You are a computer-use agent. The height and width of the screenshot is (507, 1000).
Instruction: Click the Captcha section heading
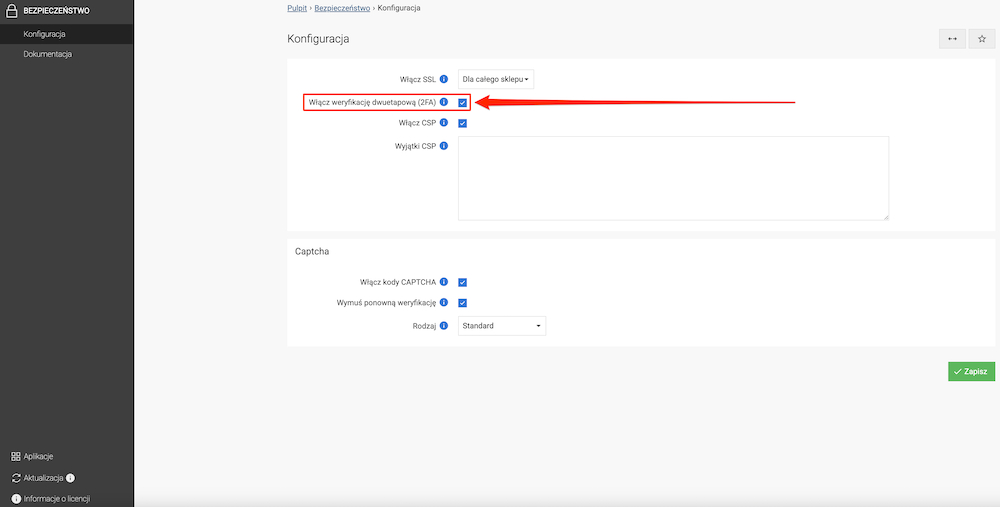[x=312, y=251]
